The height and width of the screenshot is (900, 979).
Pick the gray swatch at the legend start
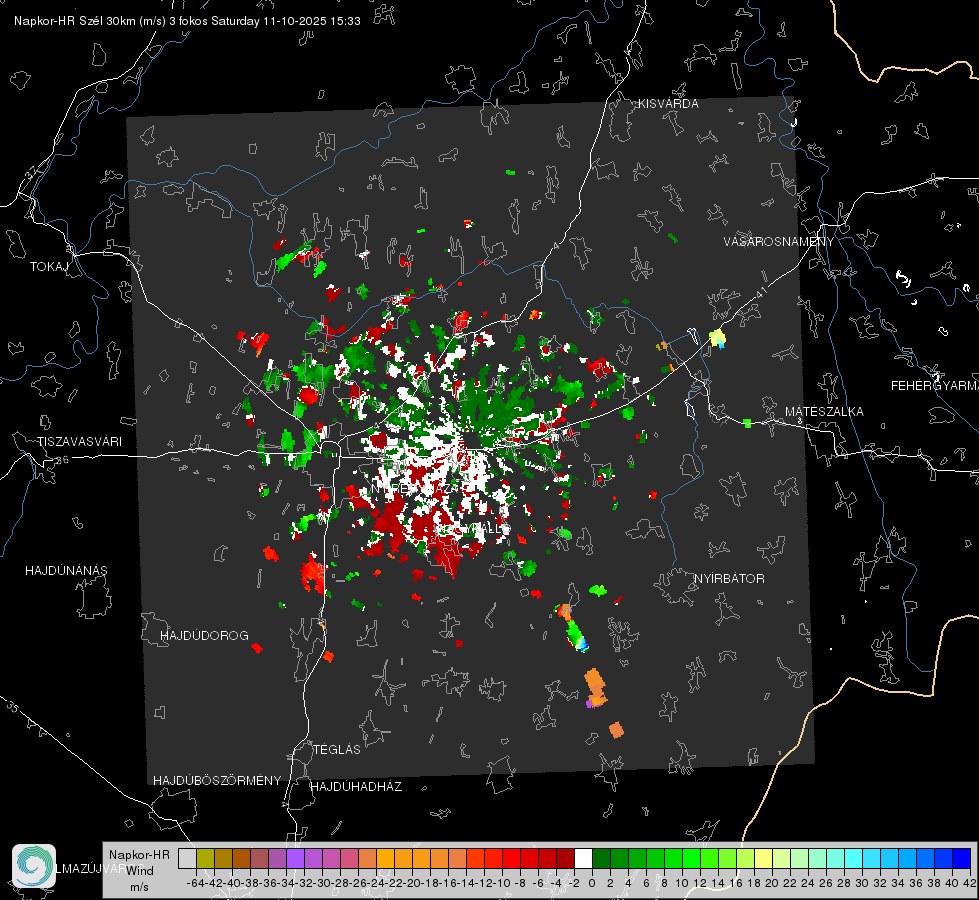click(187, 858)
